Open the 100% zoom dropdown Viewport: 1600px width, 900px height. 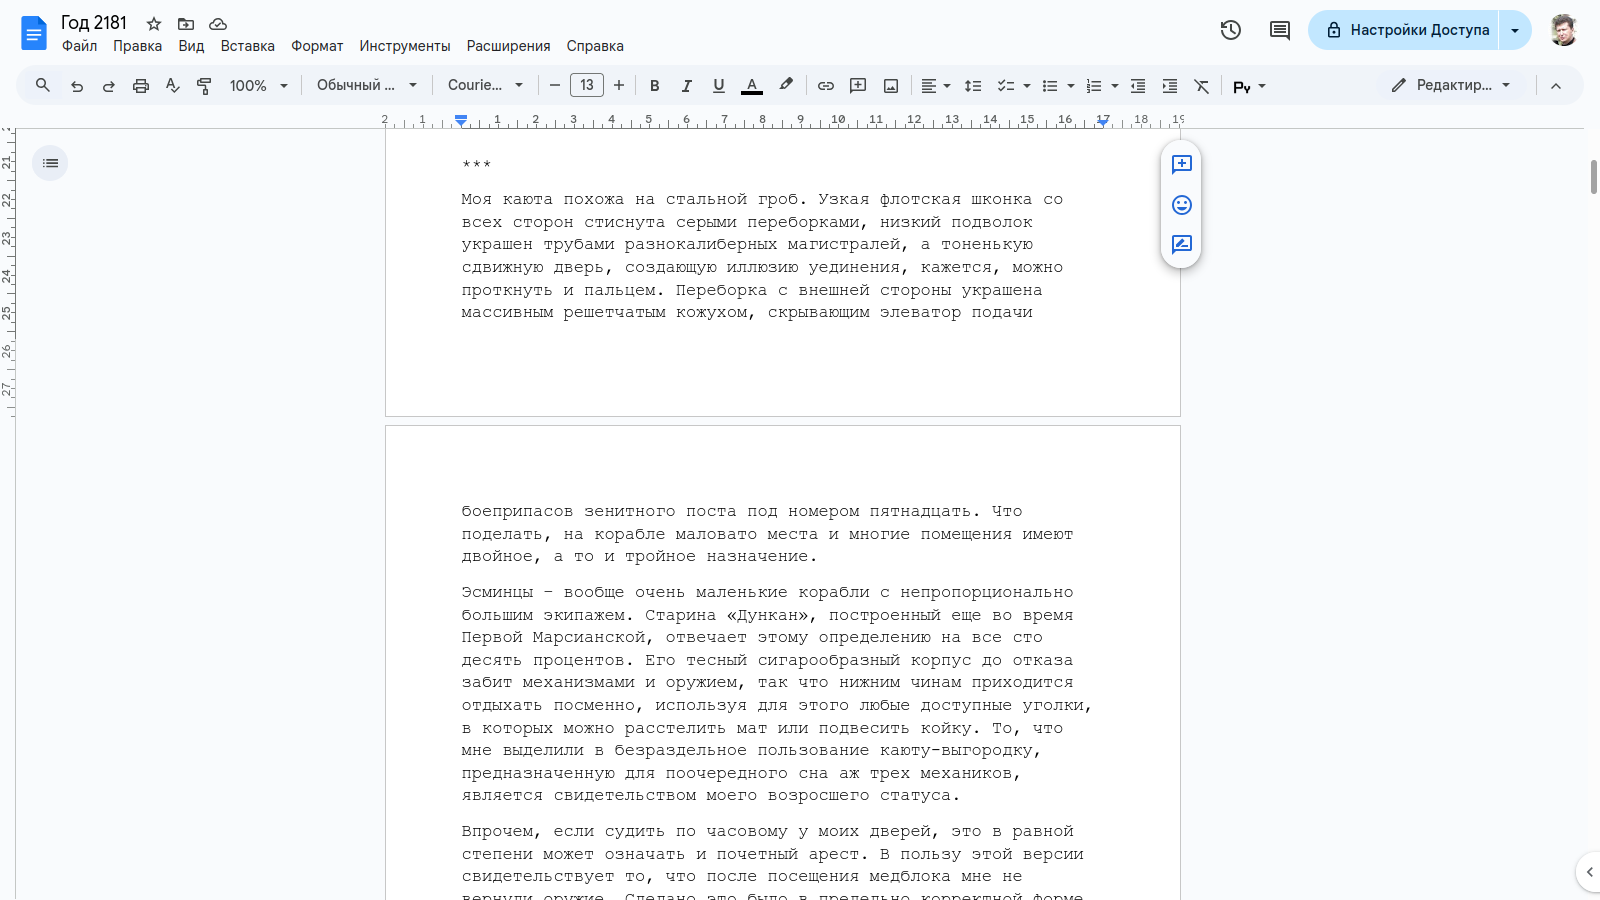(x=259, y=86)
